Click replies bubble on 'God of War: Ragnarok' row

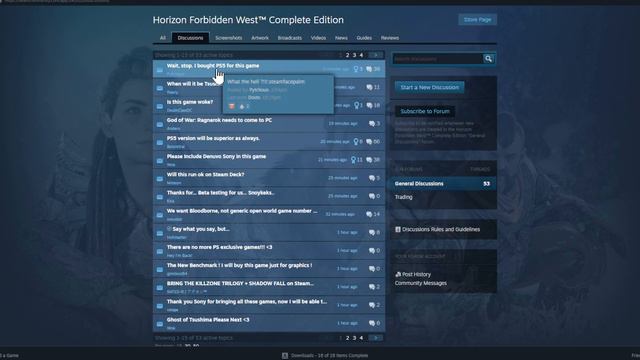tap(371, 123)
